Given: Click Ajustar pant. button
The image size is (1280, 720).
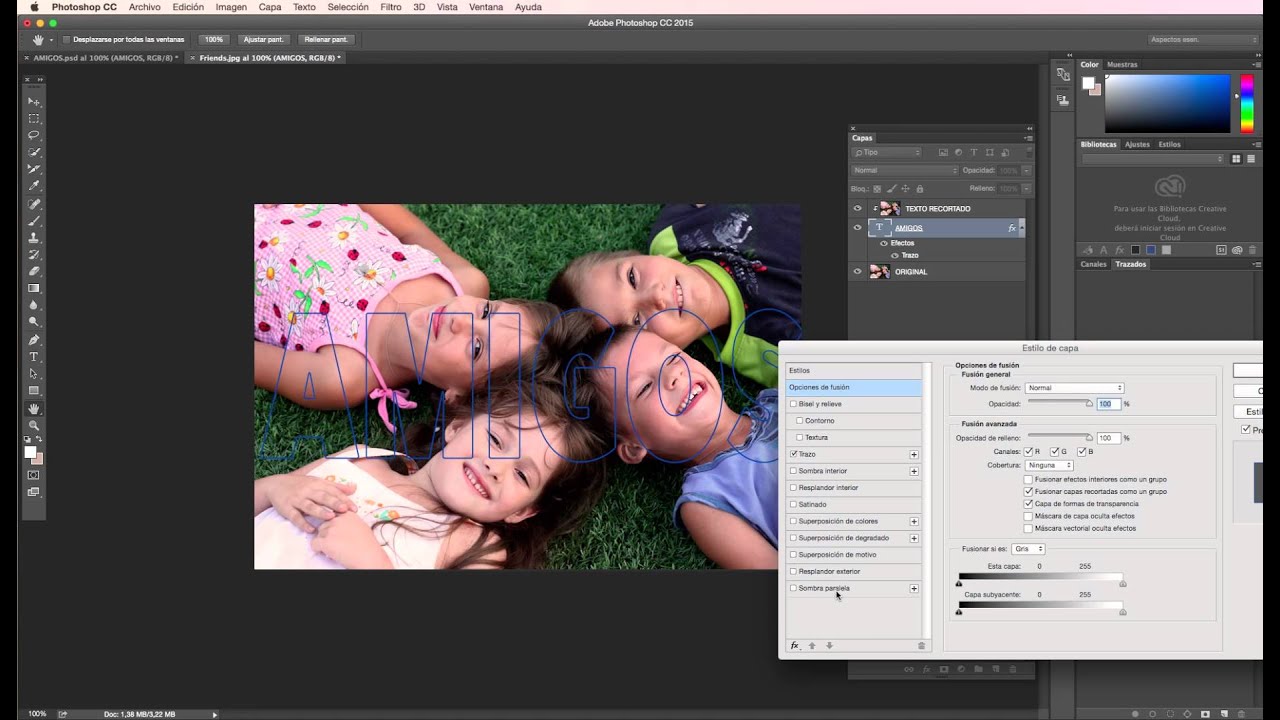Looking at the screenshot, I should pos(264,39).
